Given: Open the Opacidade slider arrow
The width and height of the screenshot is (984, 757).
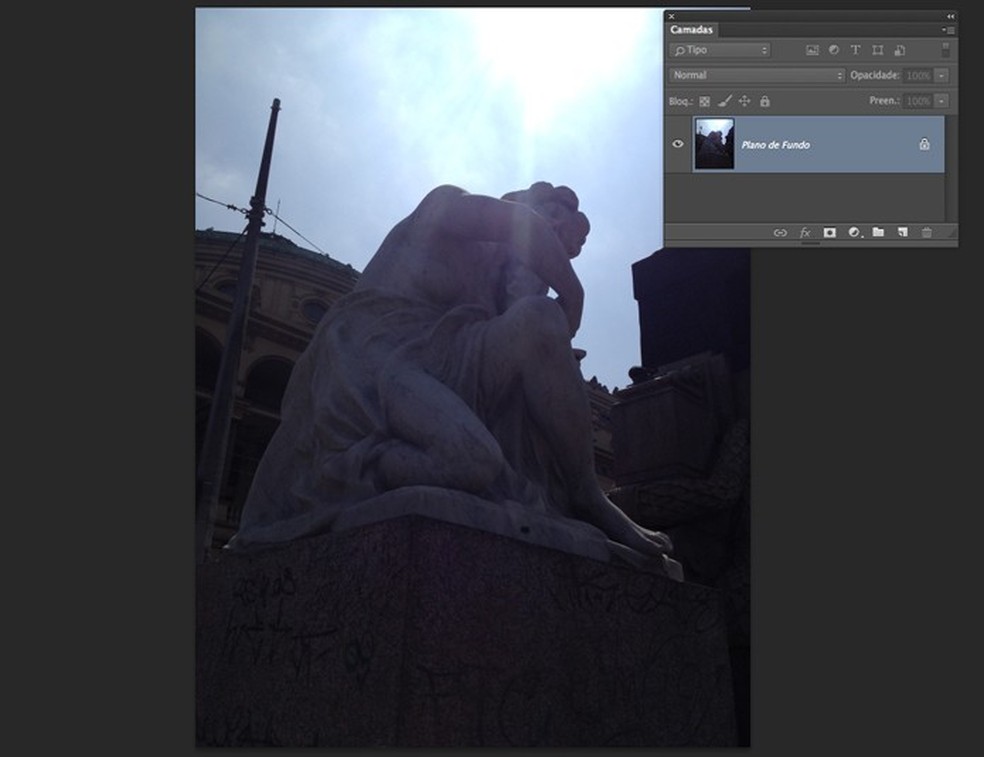Looking at the screenshot, I should coord(941,75).
